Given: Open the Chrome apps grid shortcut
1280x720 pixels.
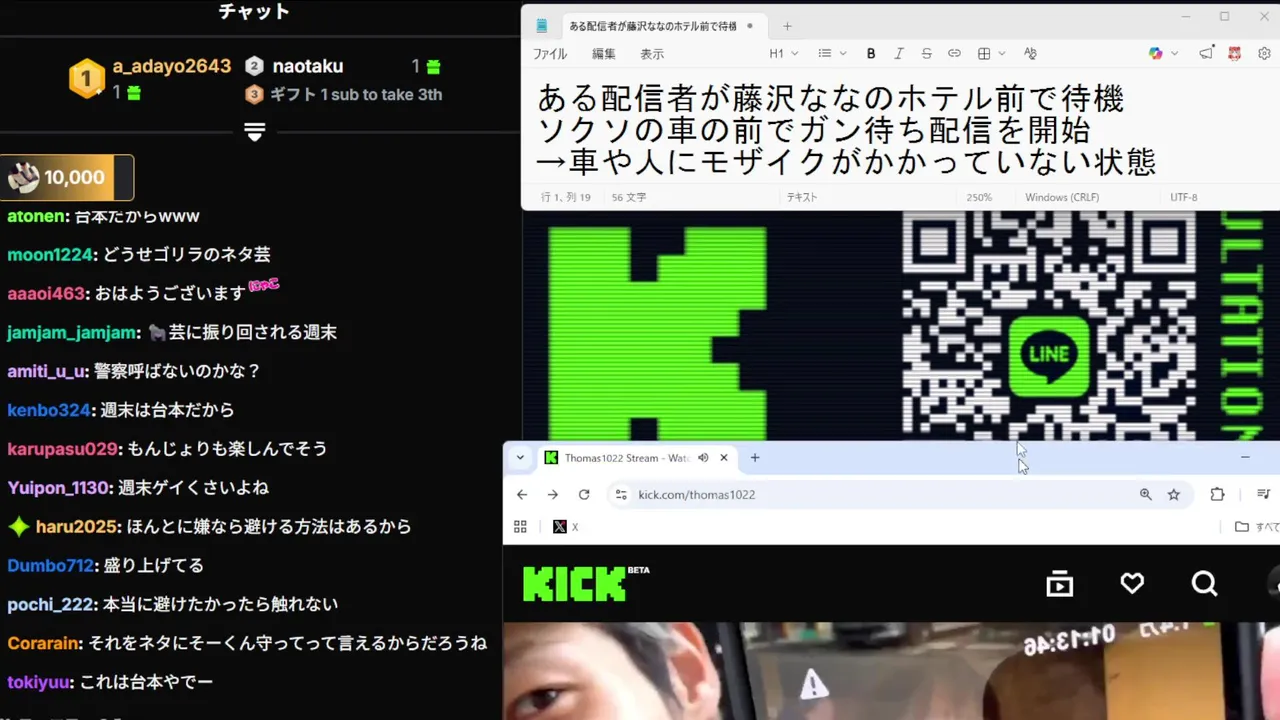Looking at the screenshot, I should (520, 526).
